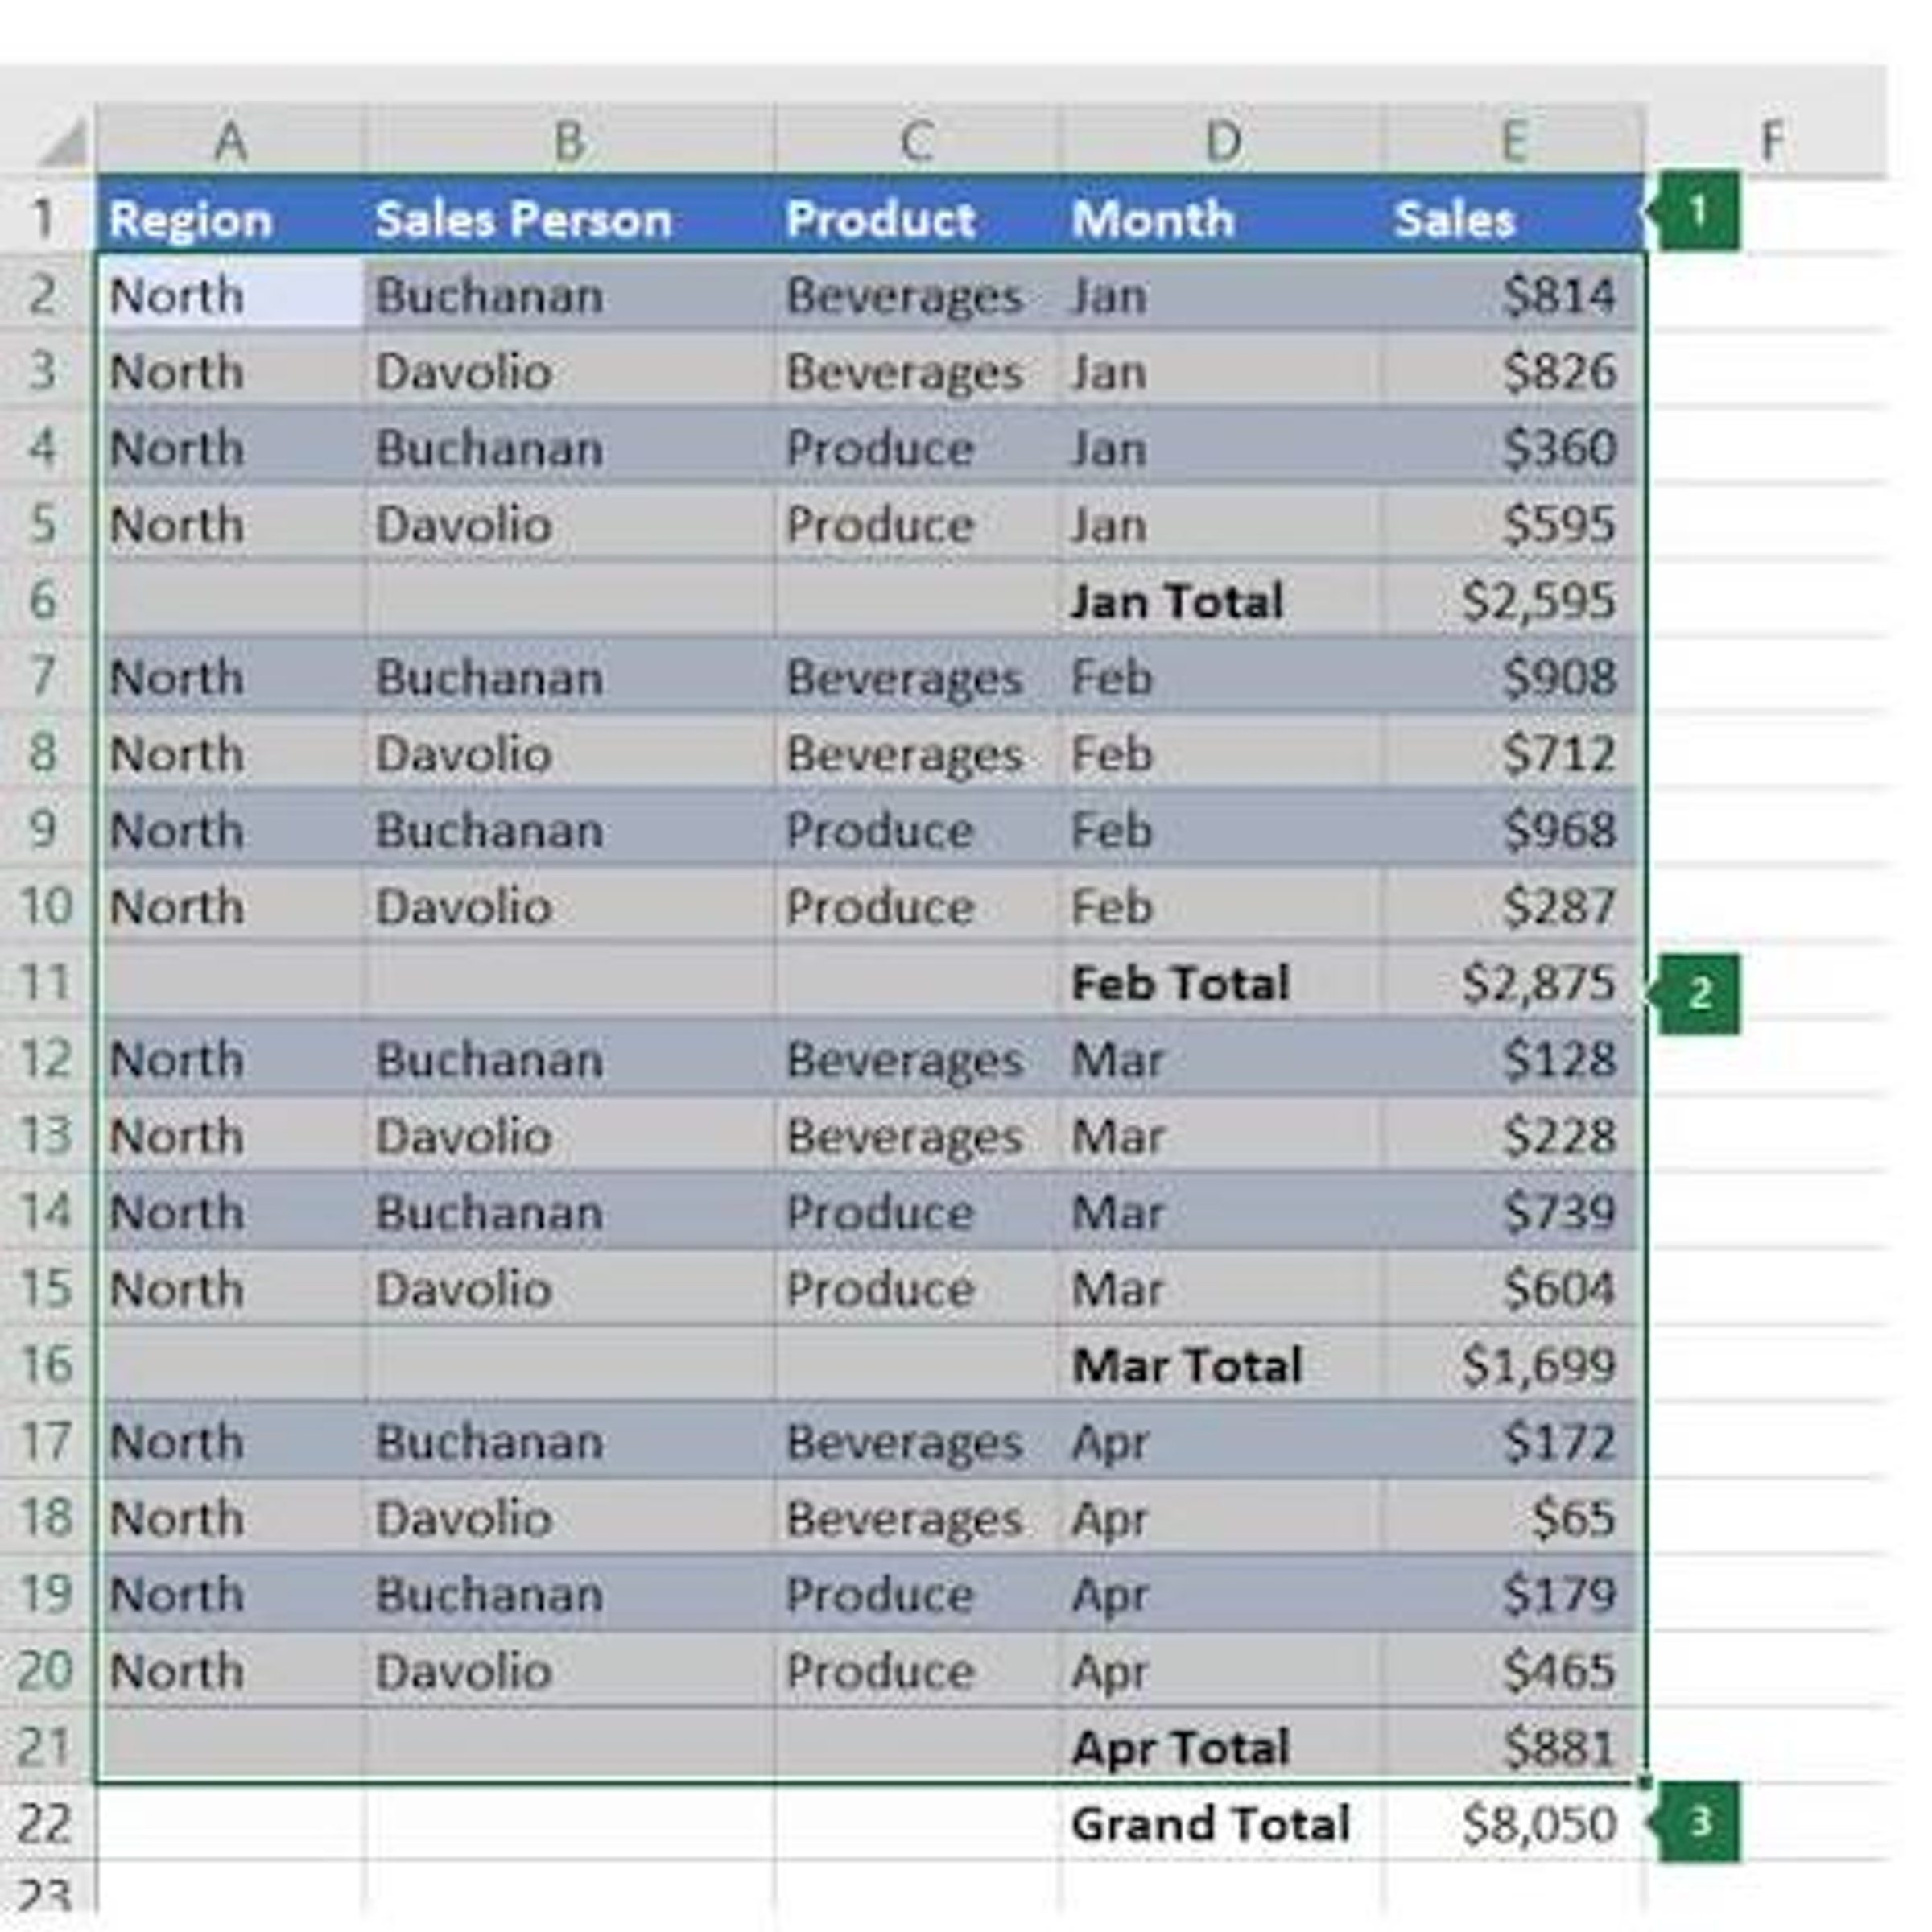The image size is (1932, 1932).
Task: Select column F header
Action: pos(1770,140)
